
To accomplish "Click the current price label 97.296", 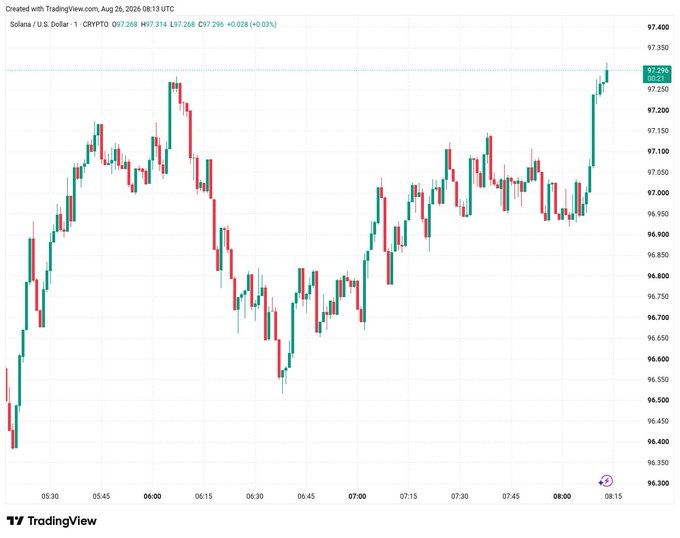I will [x=657, y=74].
